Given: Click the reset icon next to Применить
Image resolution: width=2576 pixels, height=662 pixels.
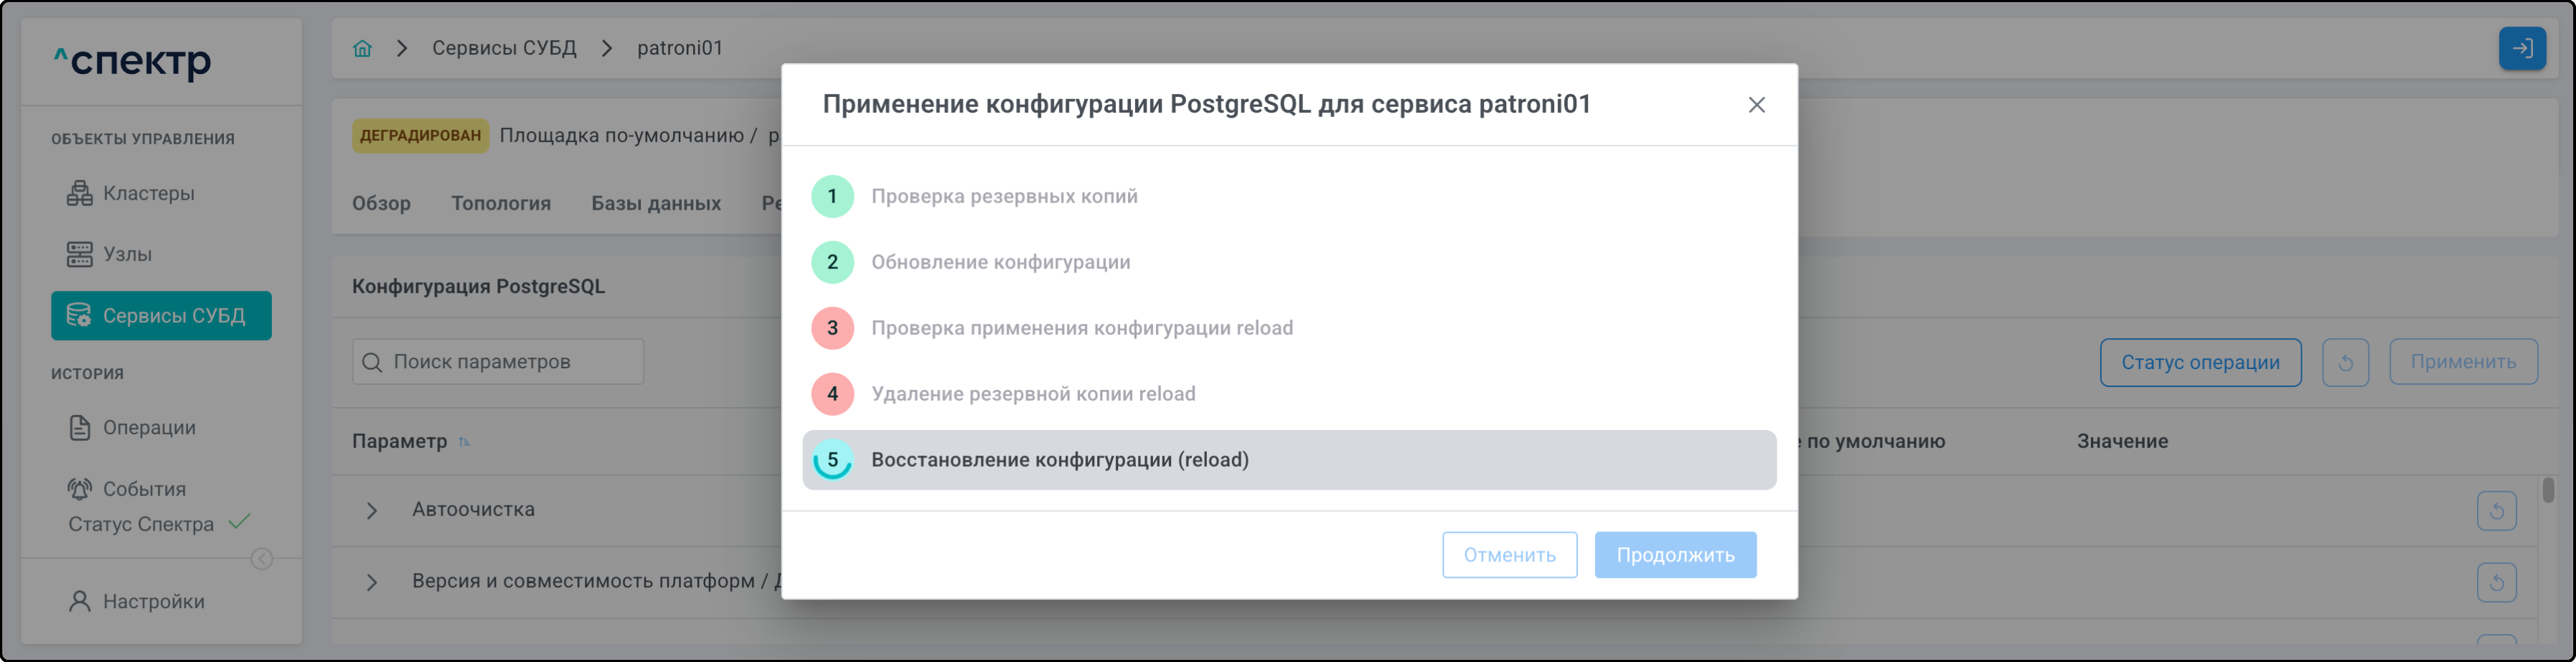Looking at the screenshot, I should coord(2345,362).
